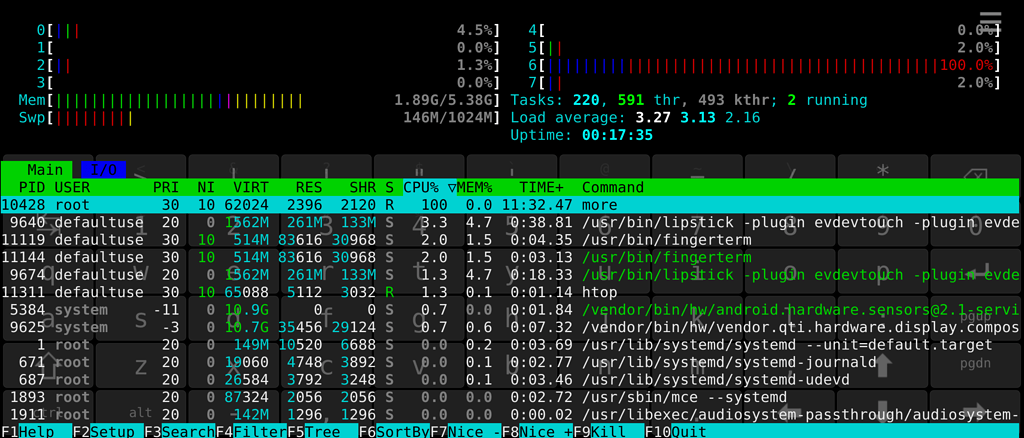1024x438 pixels.
Task: Open F4 Filter
Action: click(x=251, y=431)
